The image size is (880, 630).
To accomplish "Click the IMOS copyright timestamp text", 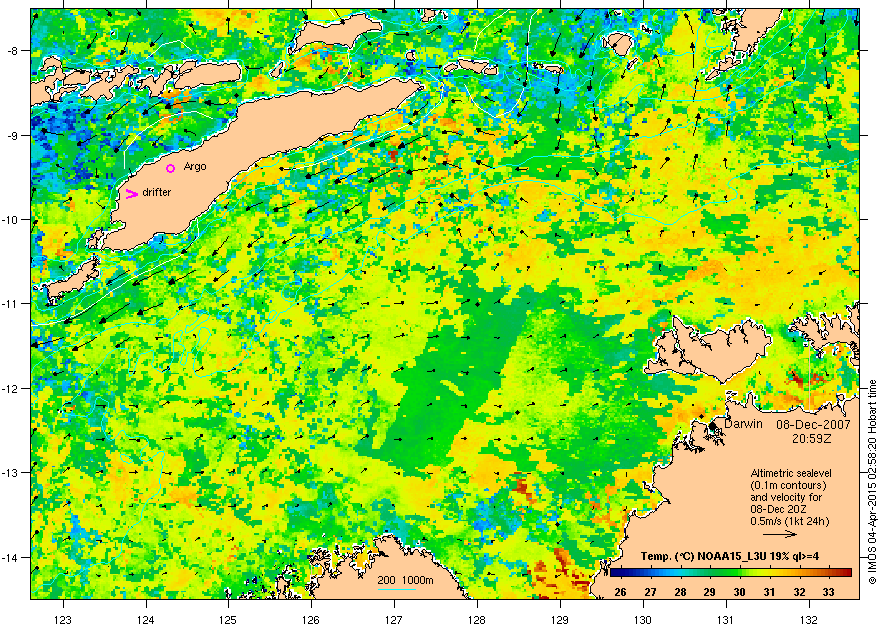I will click(872, 482).
